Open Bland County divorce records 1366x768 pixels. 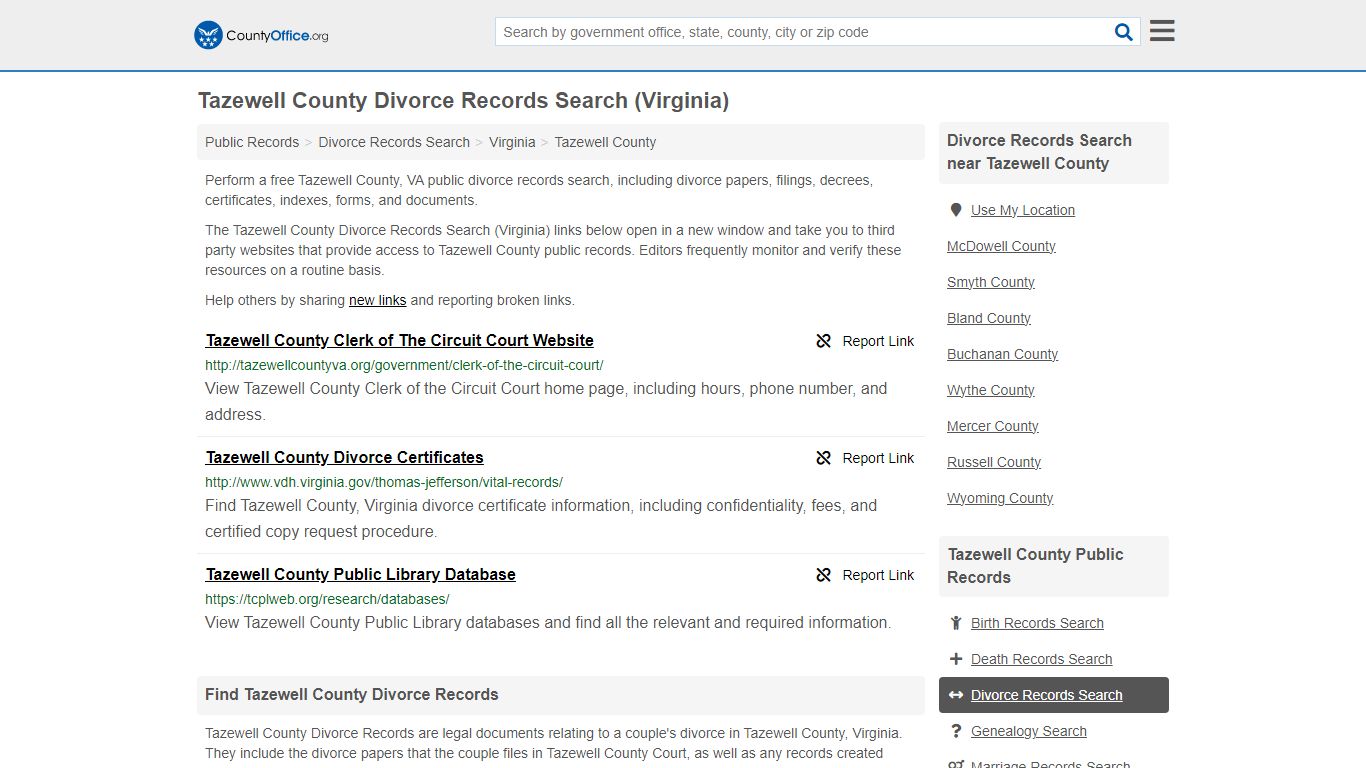(x=989, y=318)
